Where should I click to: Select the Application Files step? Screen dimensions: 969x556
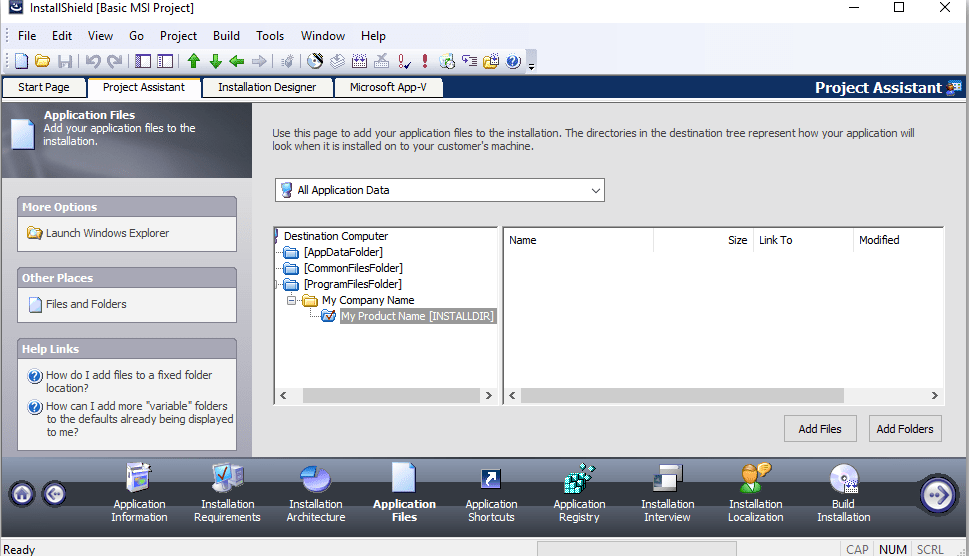[x=404, y=492]
